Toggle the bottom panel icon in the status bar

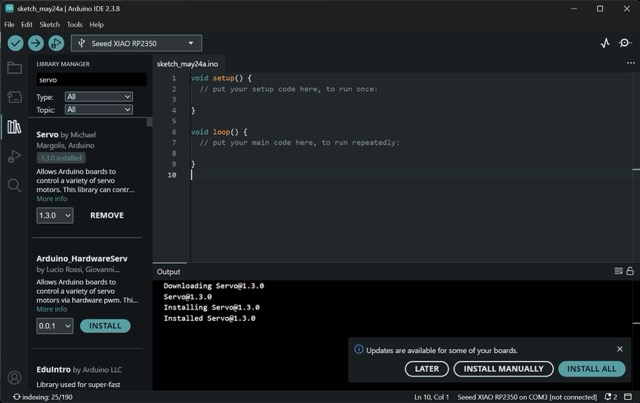tap(628, 397)
